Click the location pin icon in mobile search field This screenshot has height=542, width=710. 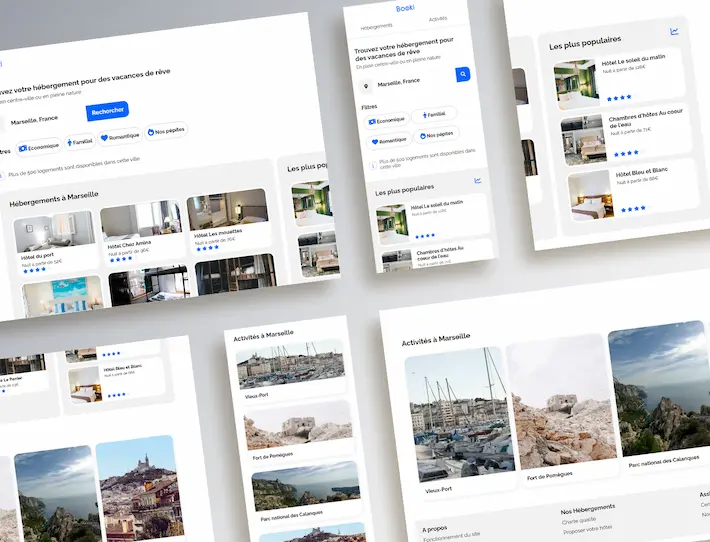[x=366, y=86]
